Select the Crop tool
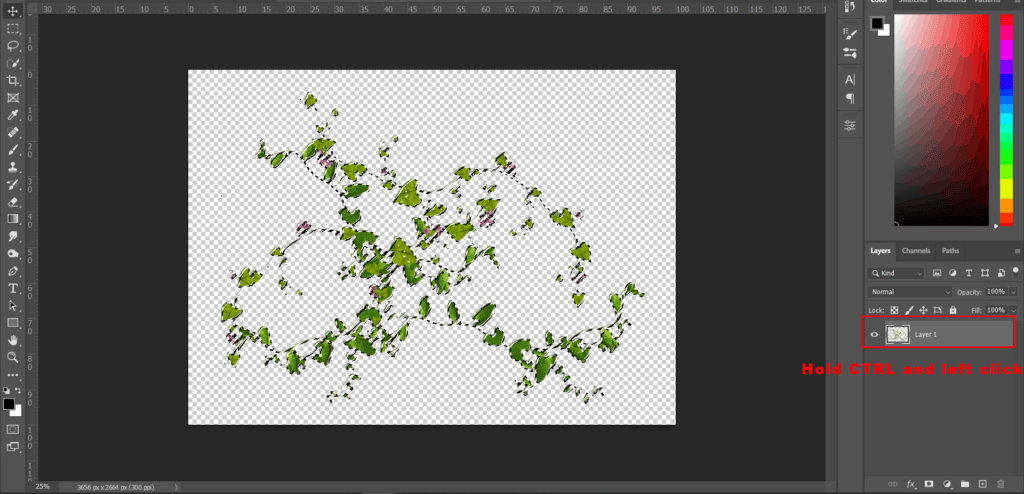 (12, 80)
